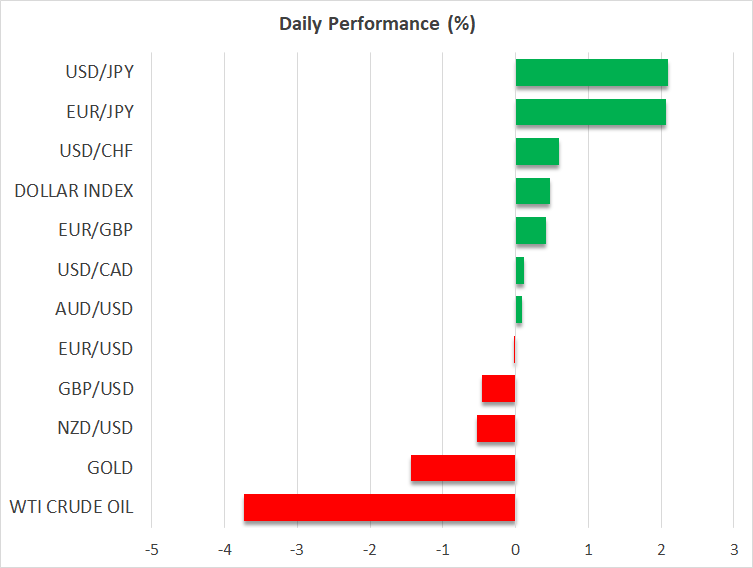
Task: Click the red NZD/USD bar
Action: click(x=496, y=428)
